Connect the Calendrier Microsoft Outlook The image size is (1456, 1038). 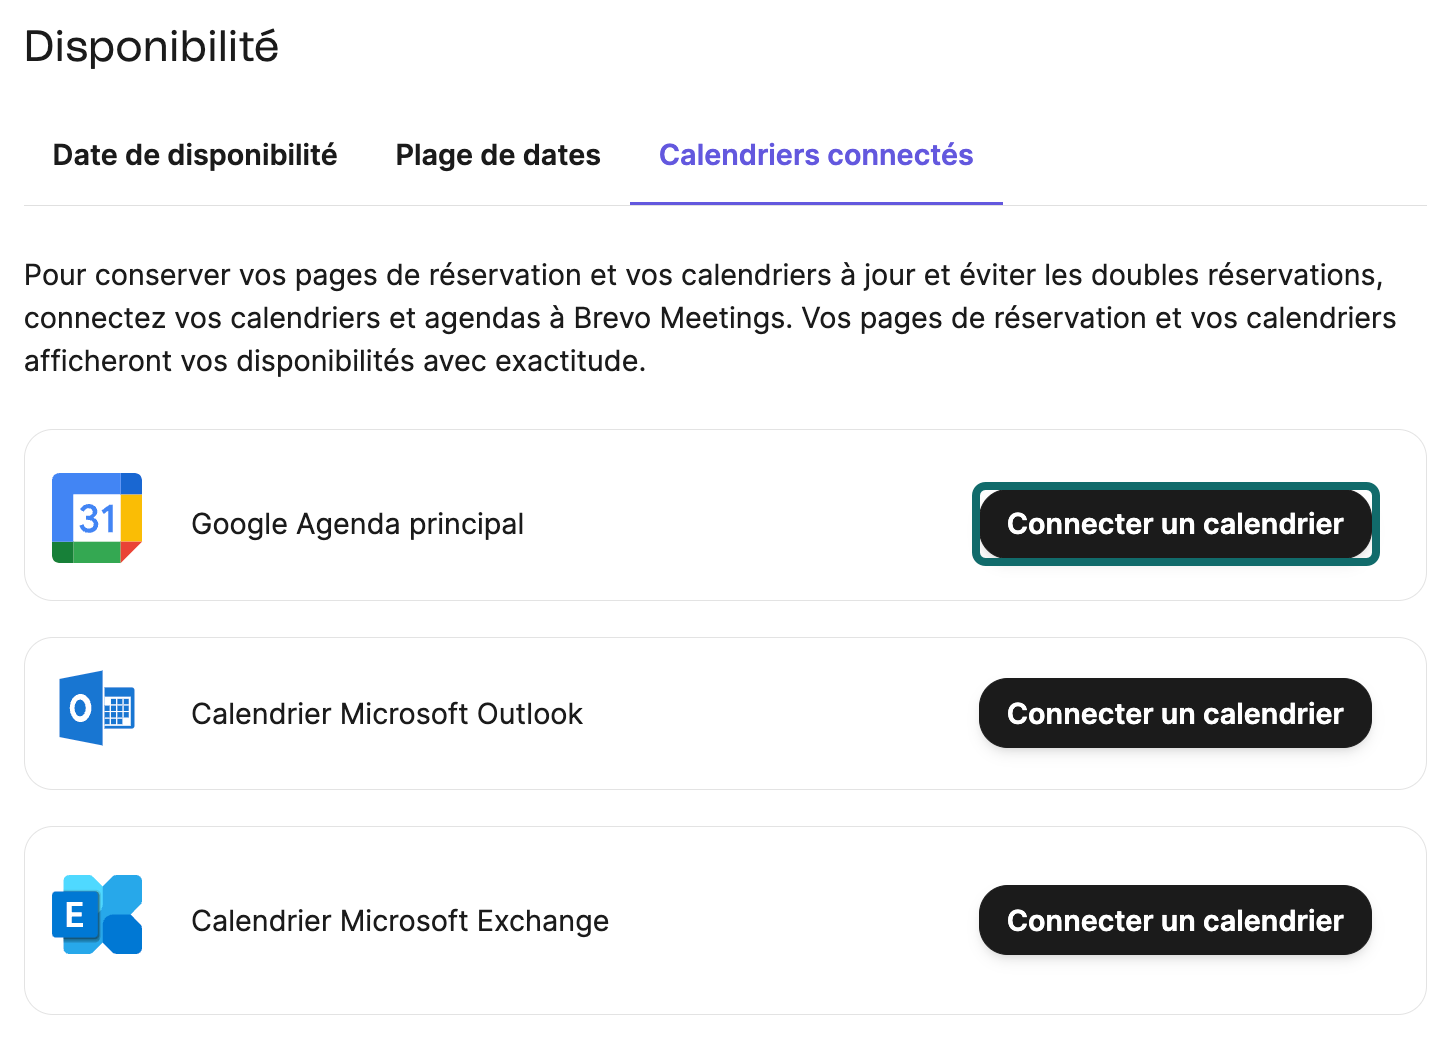(x=1175, y=713)
